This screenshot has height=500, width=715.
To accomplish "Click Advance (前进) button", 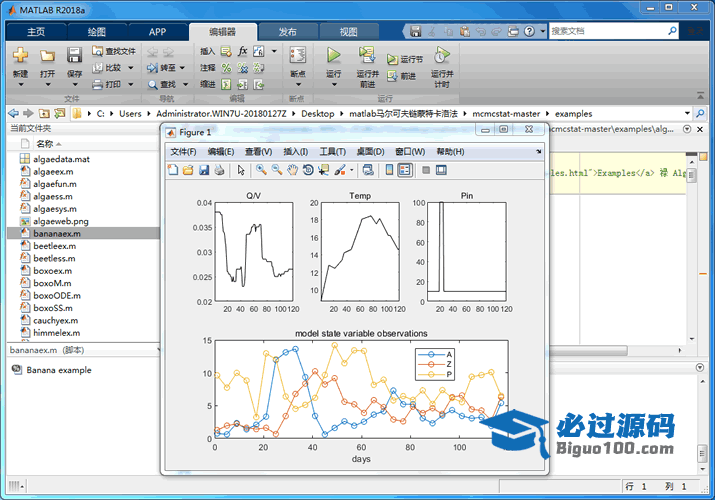I will coord(402,76).
